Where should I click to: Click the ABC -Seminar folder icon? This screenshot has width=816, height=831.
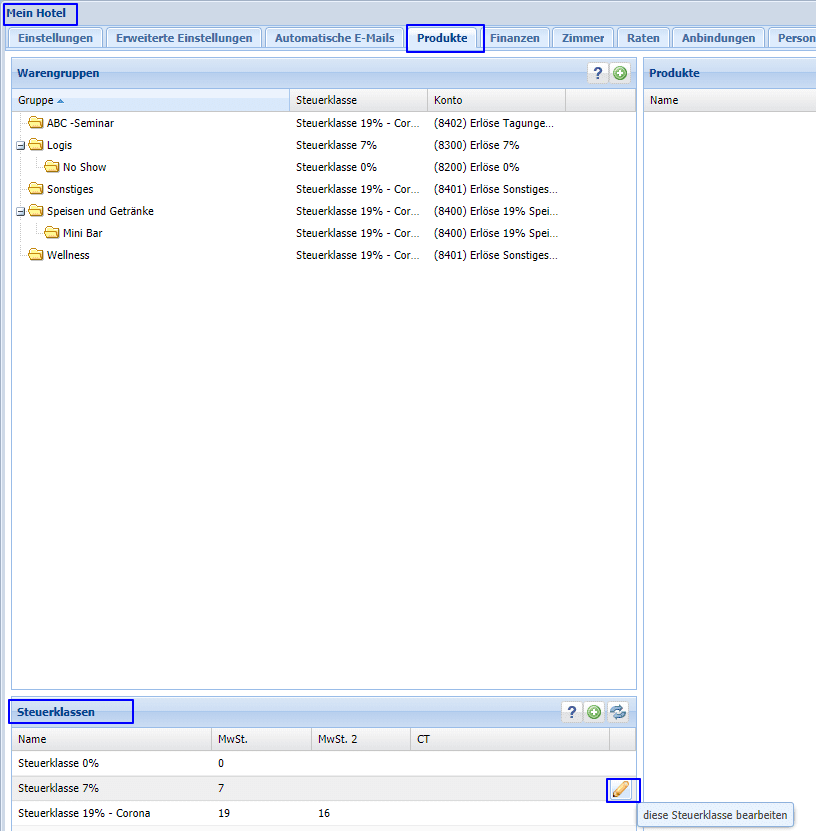[36, 123]
